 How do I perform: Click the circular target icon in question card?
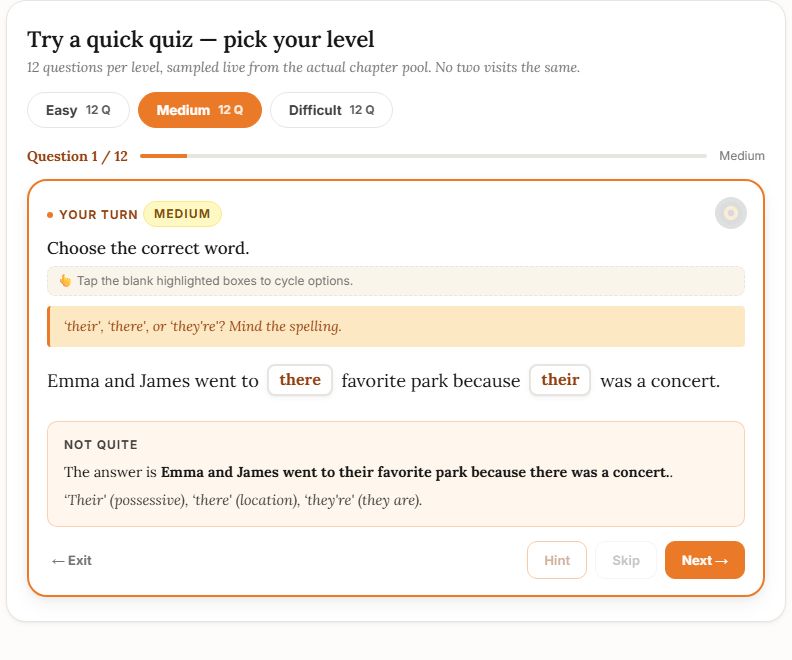pyautogui.click(x=730, y=213)
